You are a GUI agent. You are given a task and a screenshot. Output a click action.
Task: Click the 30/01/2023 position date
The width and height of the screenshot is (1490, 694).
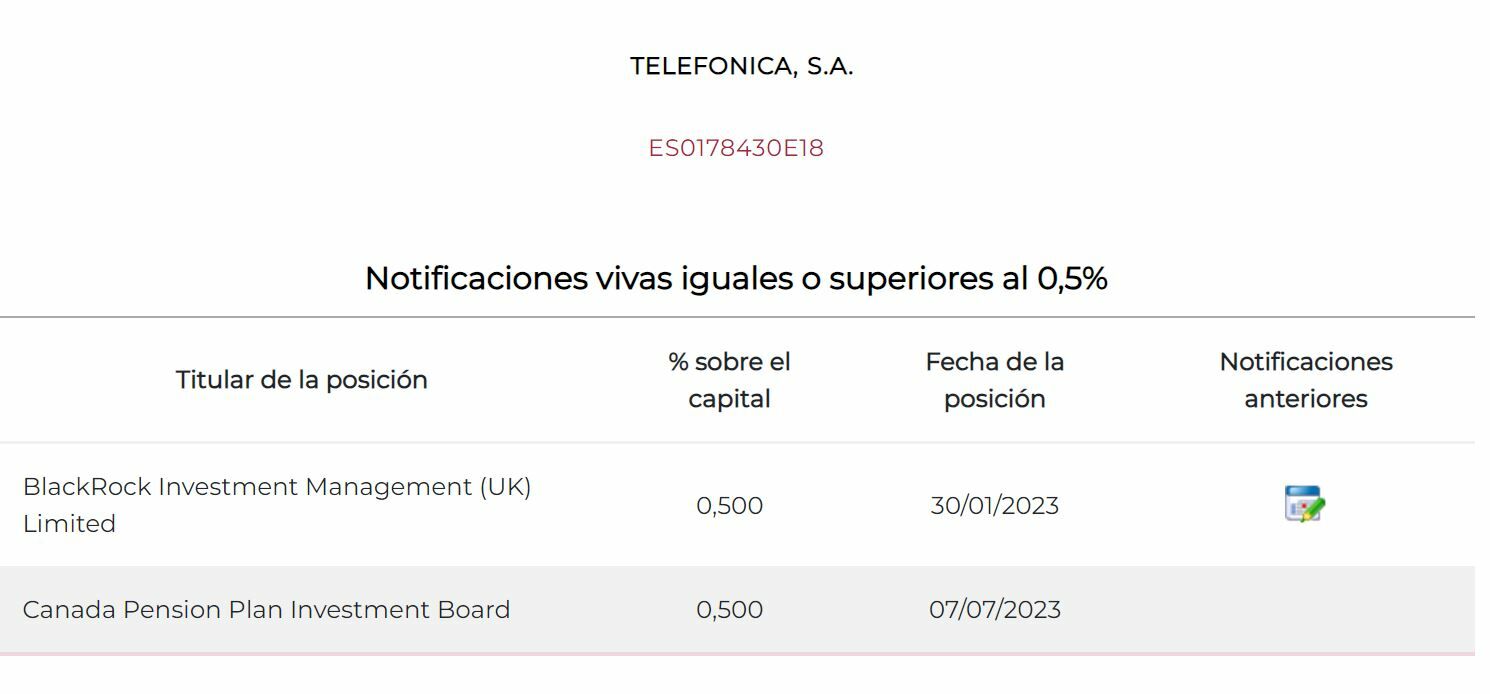point(994,506)
